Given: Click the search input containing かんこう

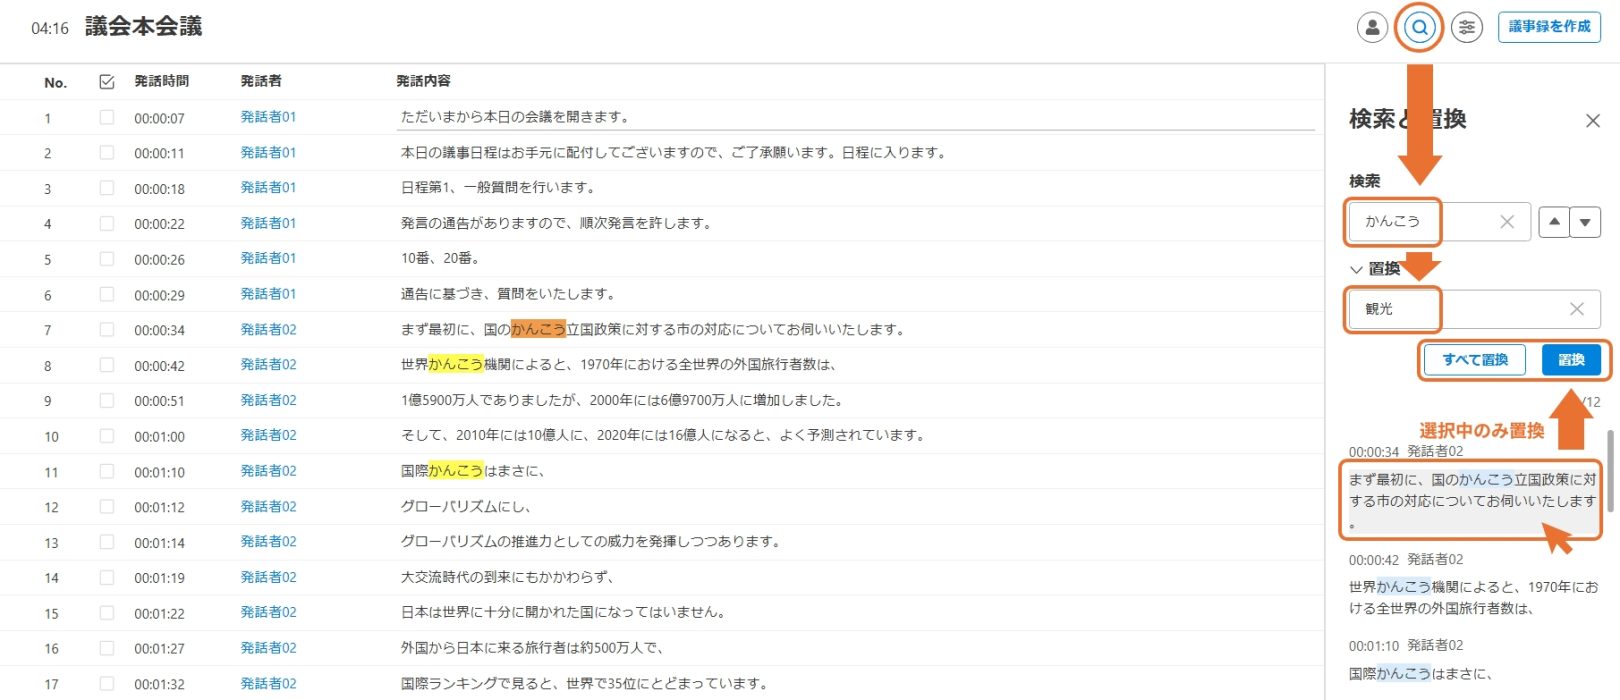Looking at the screenshot, I should point(1420,222).
